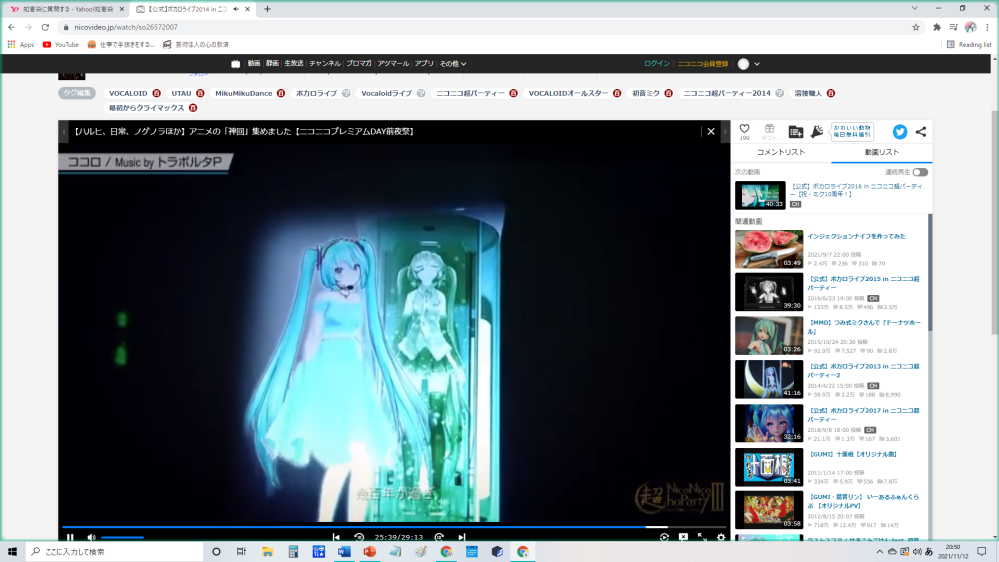Open Chrome tab search dropdown
The width and height of the screenshot is (999, 562).
[914, 9]
